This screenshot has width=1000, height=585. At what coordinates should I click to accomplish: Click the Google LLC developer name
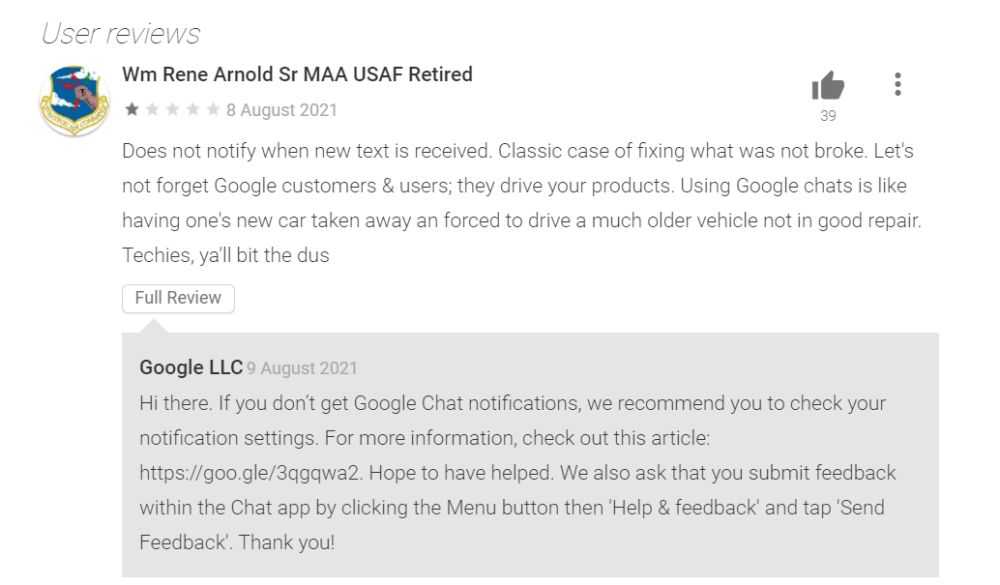click(x=191, y=367)
